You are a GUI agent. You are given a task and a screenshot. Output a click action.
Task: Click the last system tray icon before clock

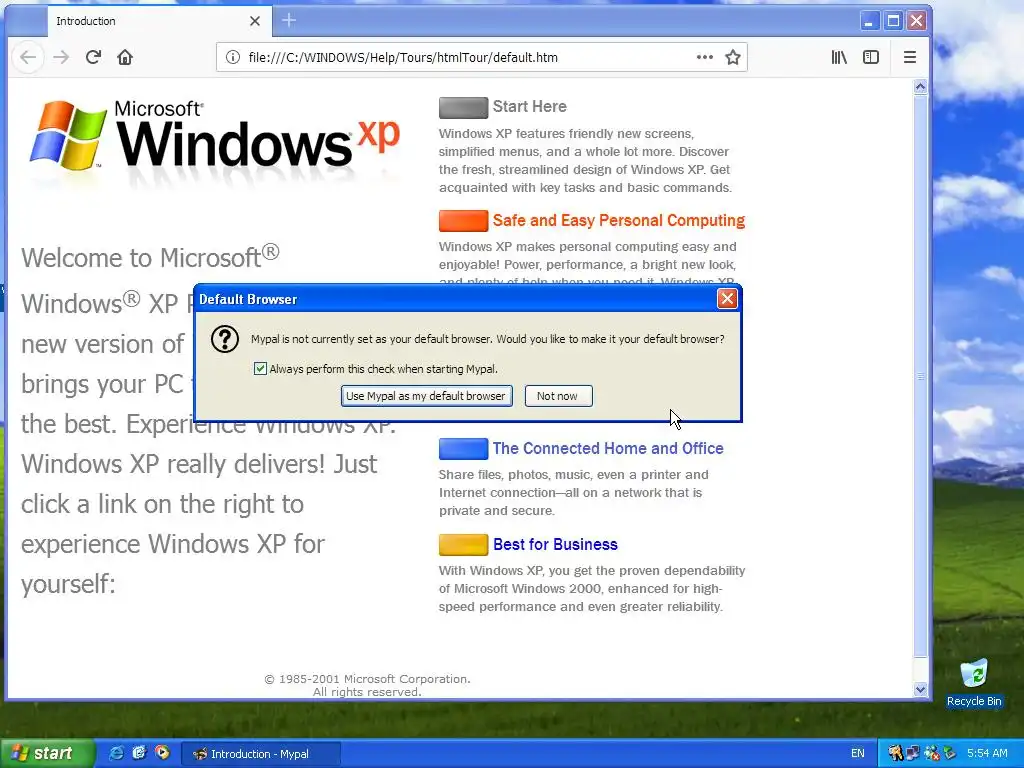tap(950, 754)
